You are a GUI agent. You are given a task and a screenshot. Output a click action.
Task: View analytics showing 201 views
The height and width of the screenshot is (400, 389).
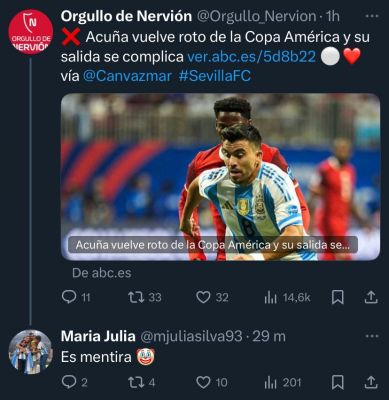pyautogui.click(x=283, y=382)
